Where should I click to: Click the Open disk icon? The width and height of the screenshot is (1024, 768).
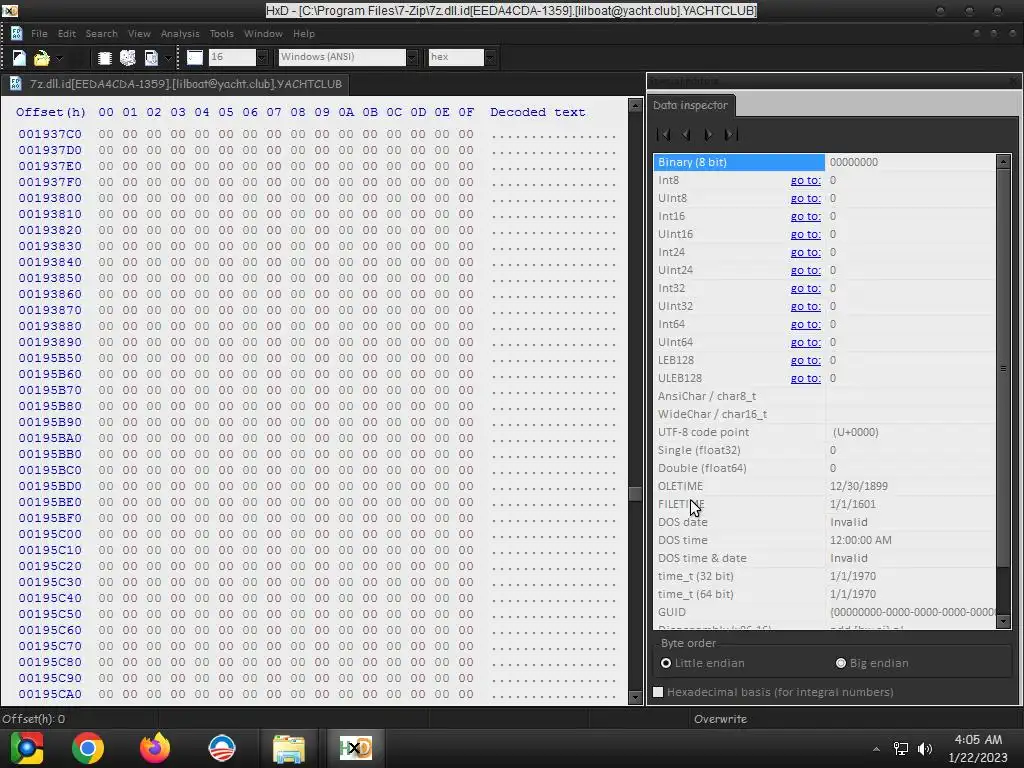tap(128, 58)
